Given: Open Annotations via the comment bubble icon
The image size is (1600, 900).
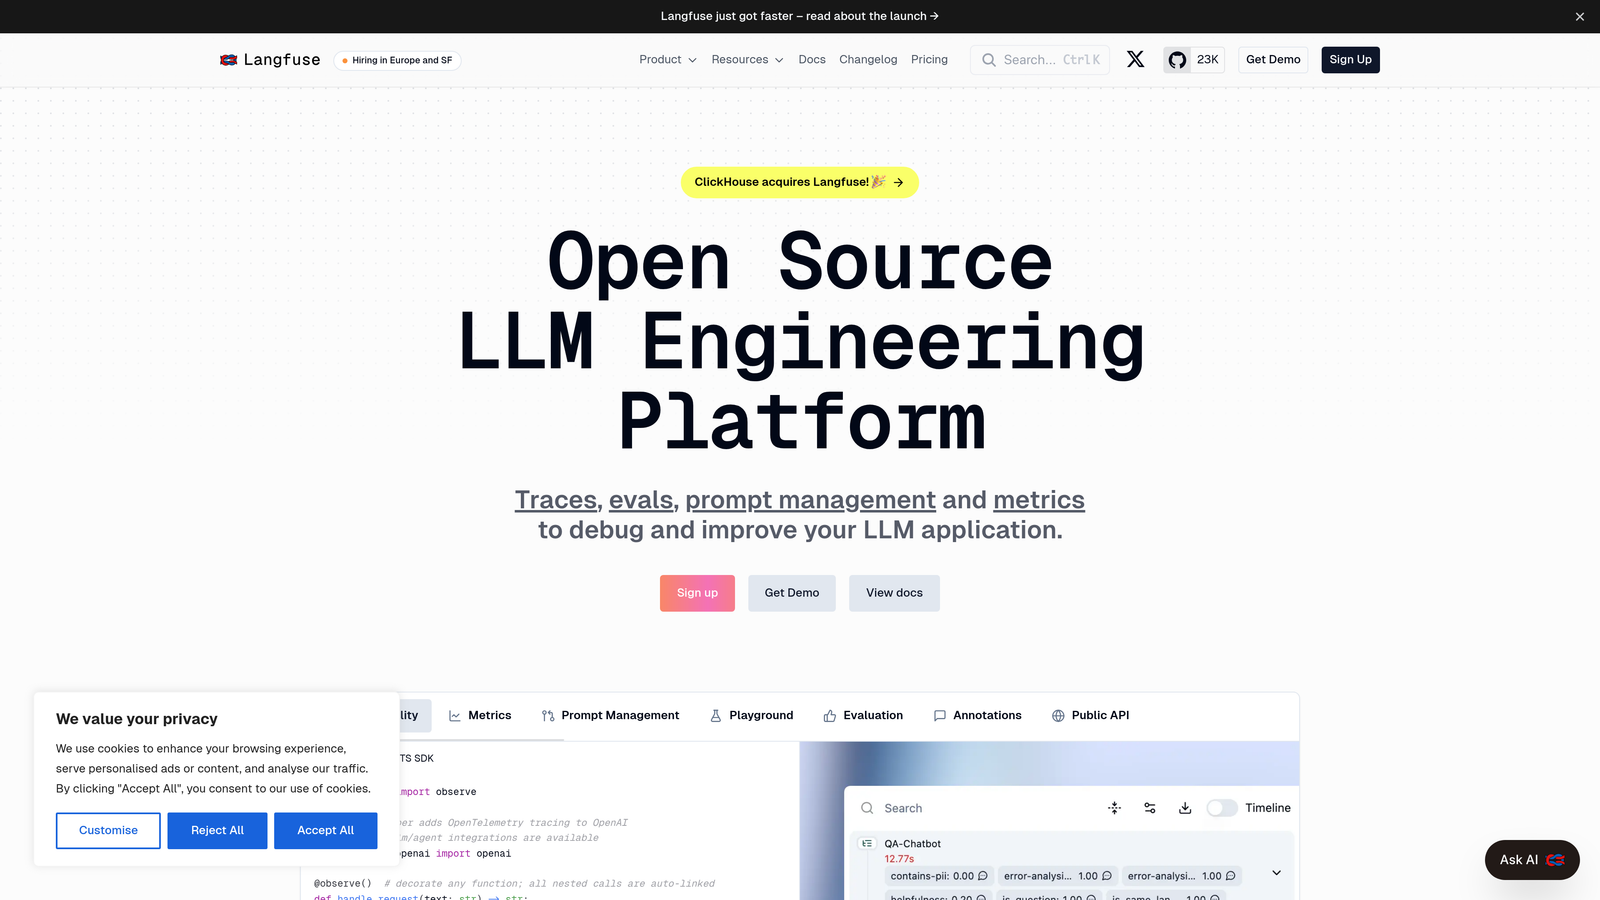Looking at the screenshot, I should 940,715.
